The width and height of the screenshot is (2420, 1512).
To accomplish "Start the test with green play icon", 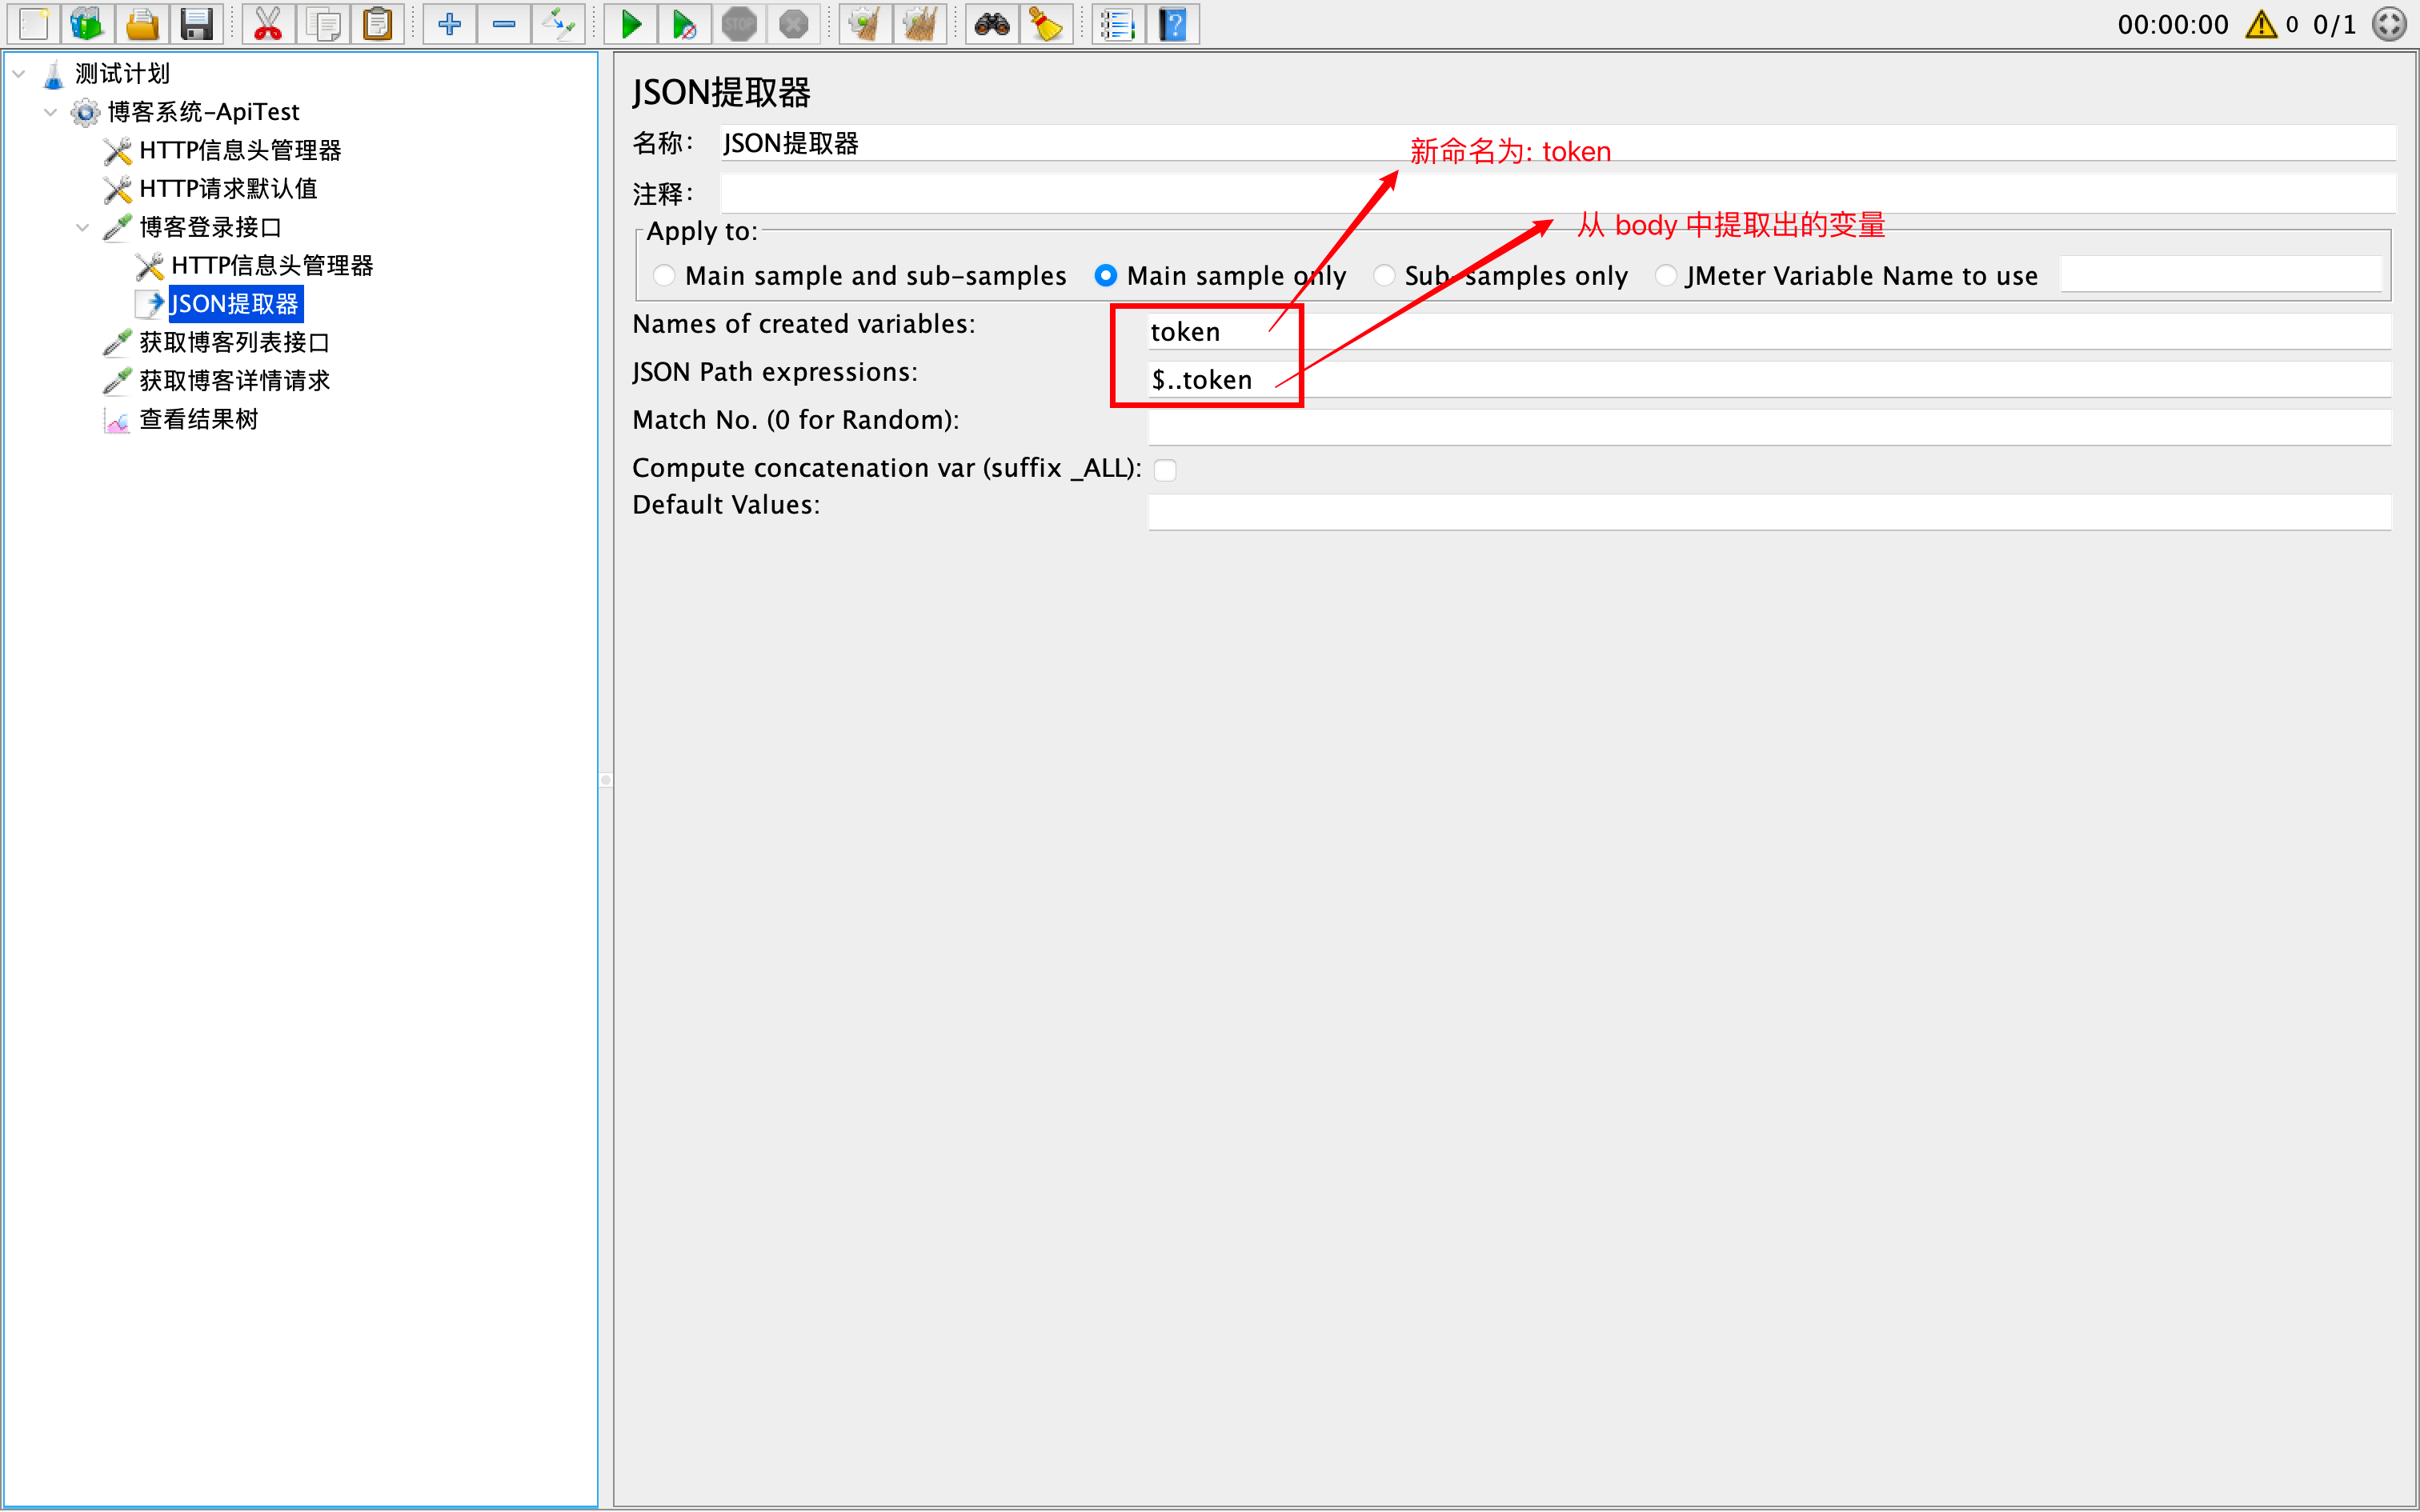I will click(631, 24).
